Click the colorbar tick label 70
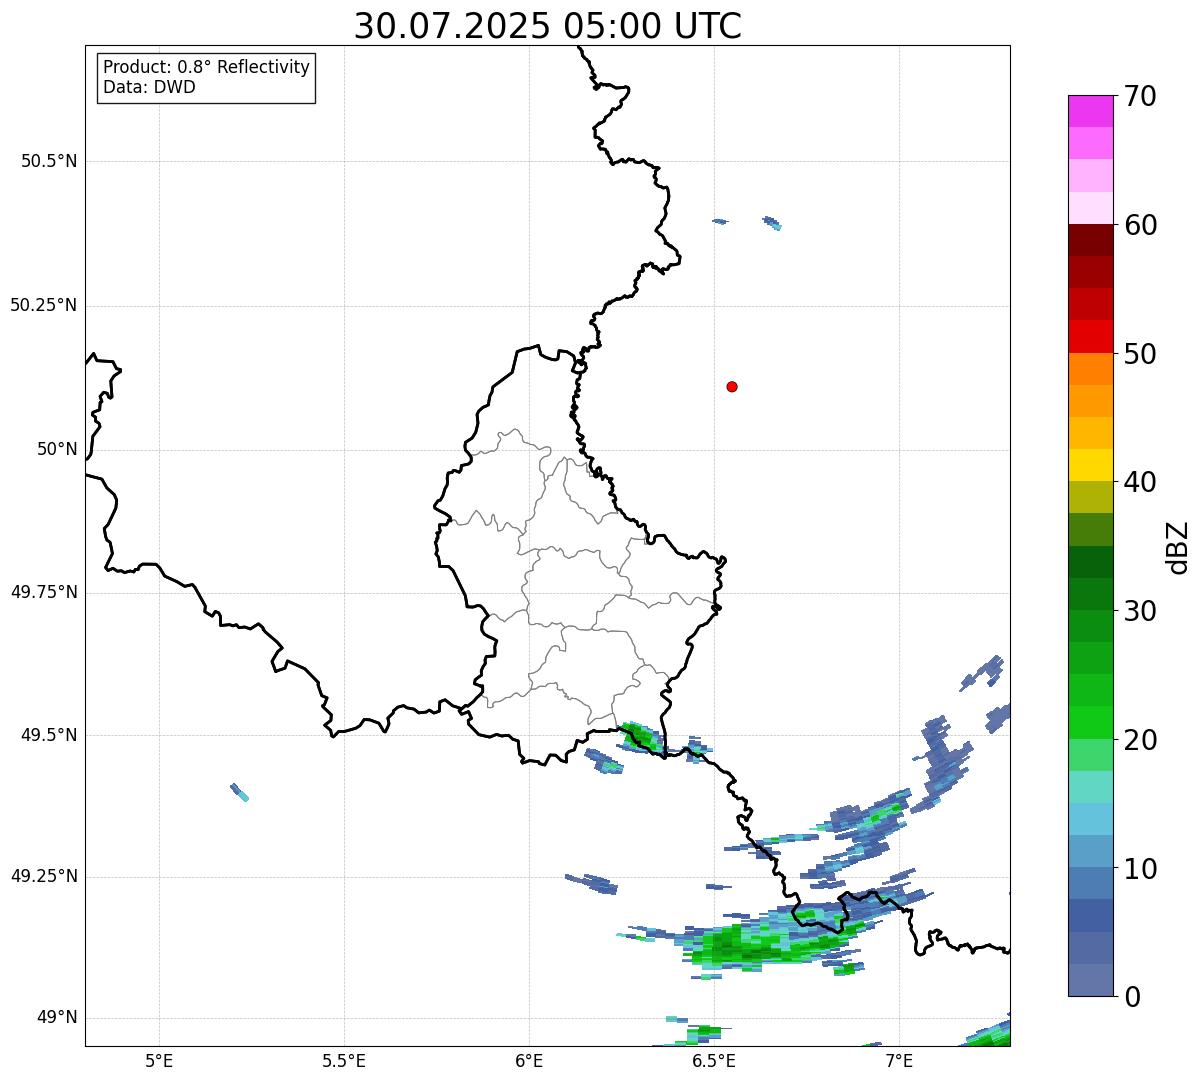Image resolution: width=1202 pixels, height=1081 pixels. [x=1140, y=96]
